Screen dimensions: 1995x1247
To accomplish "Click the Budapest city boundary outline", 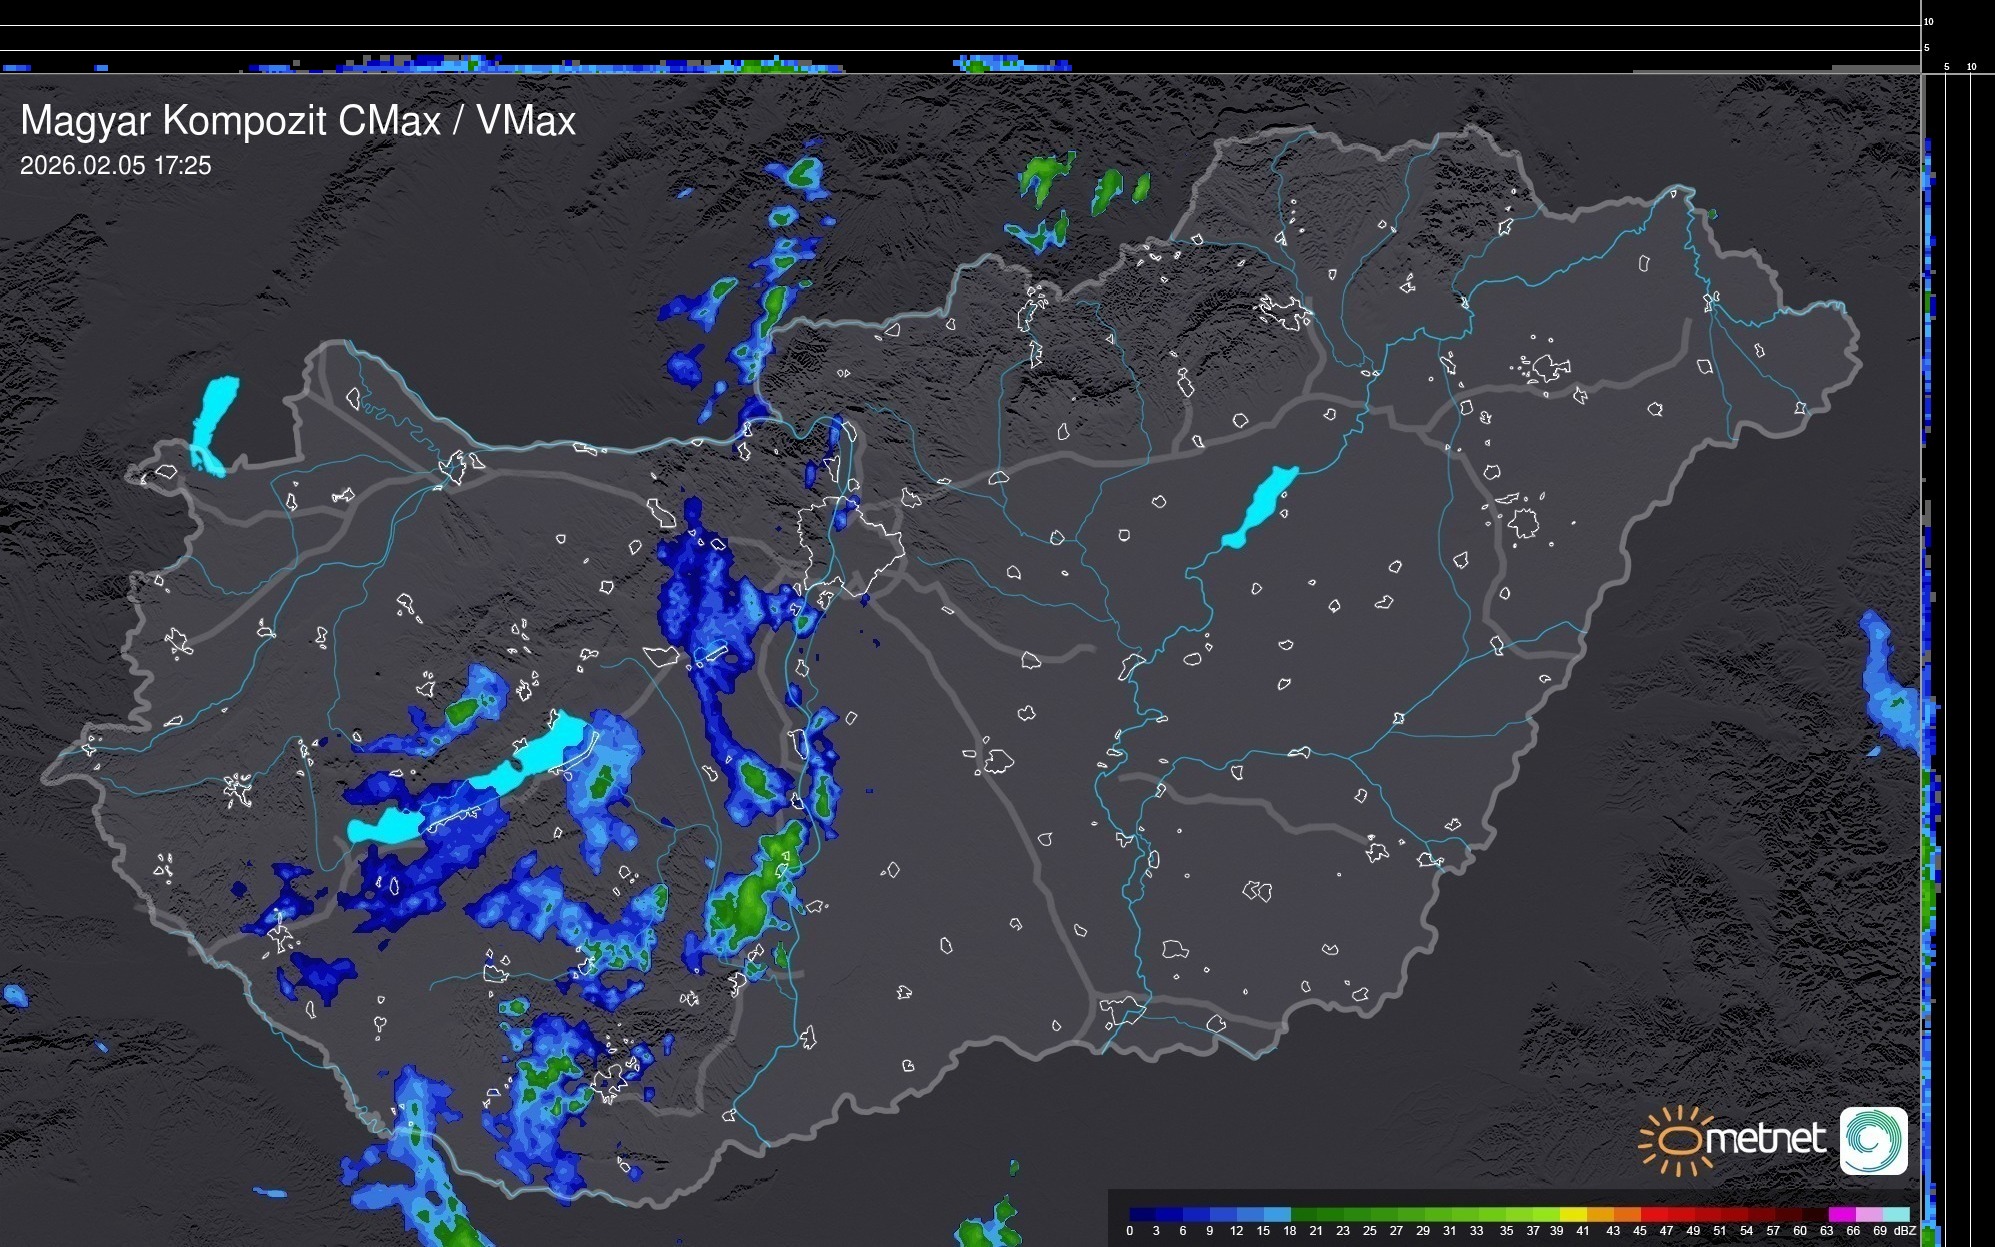I will pyautogui.click(x=850, y=545).
